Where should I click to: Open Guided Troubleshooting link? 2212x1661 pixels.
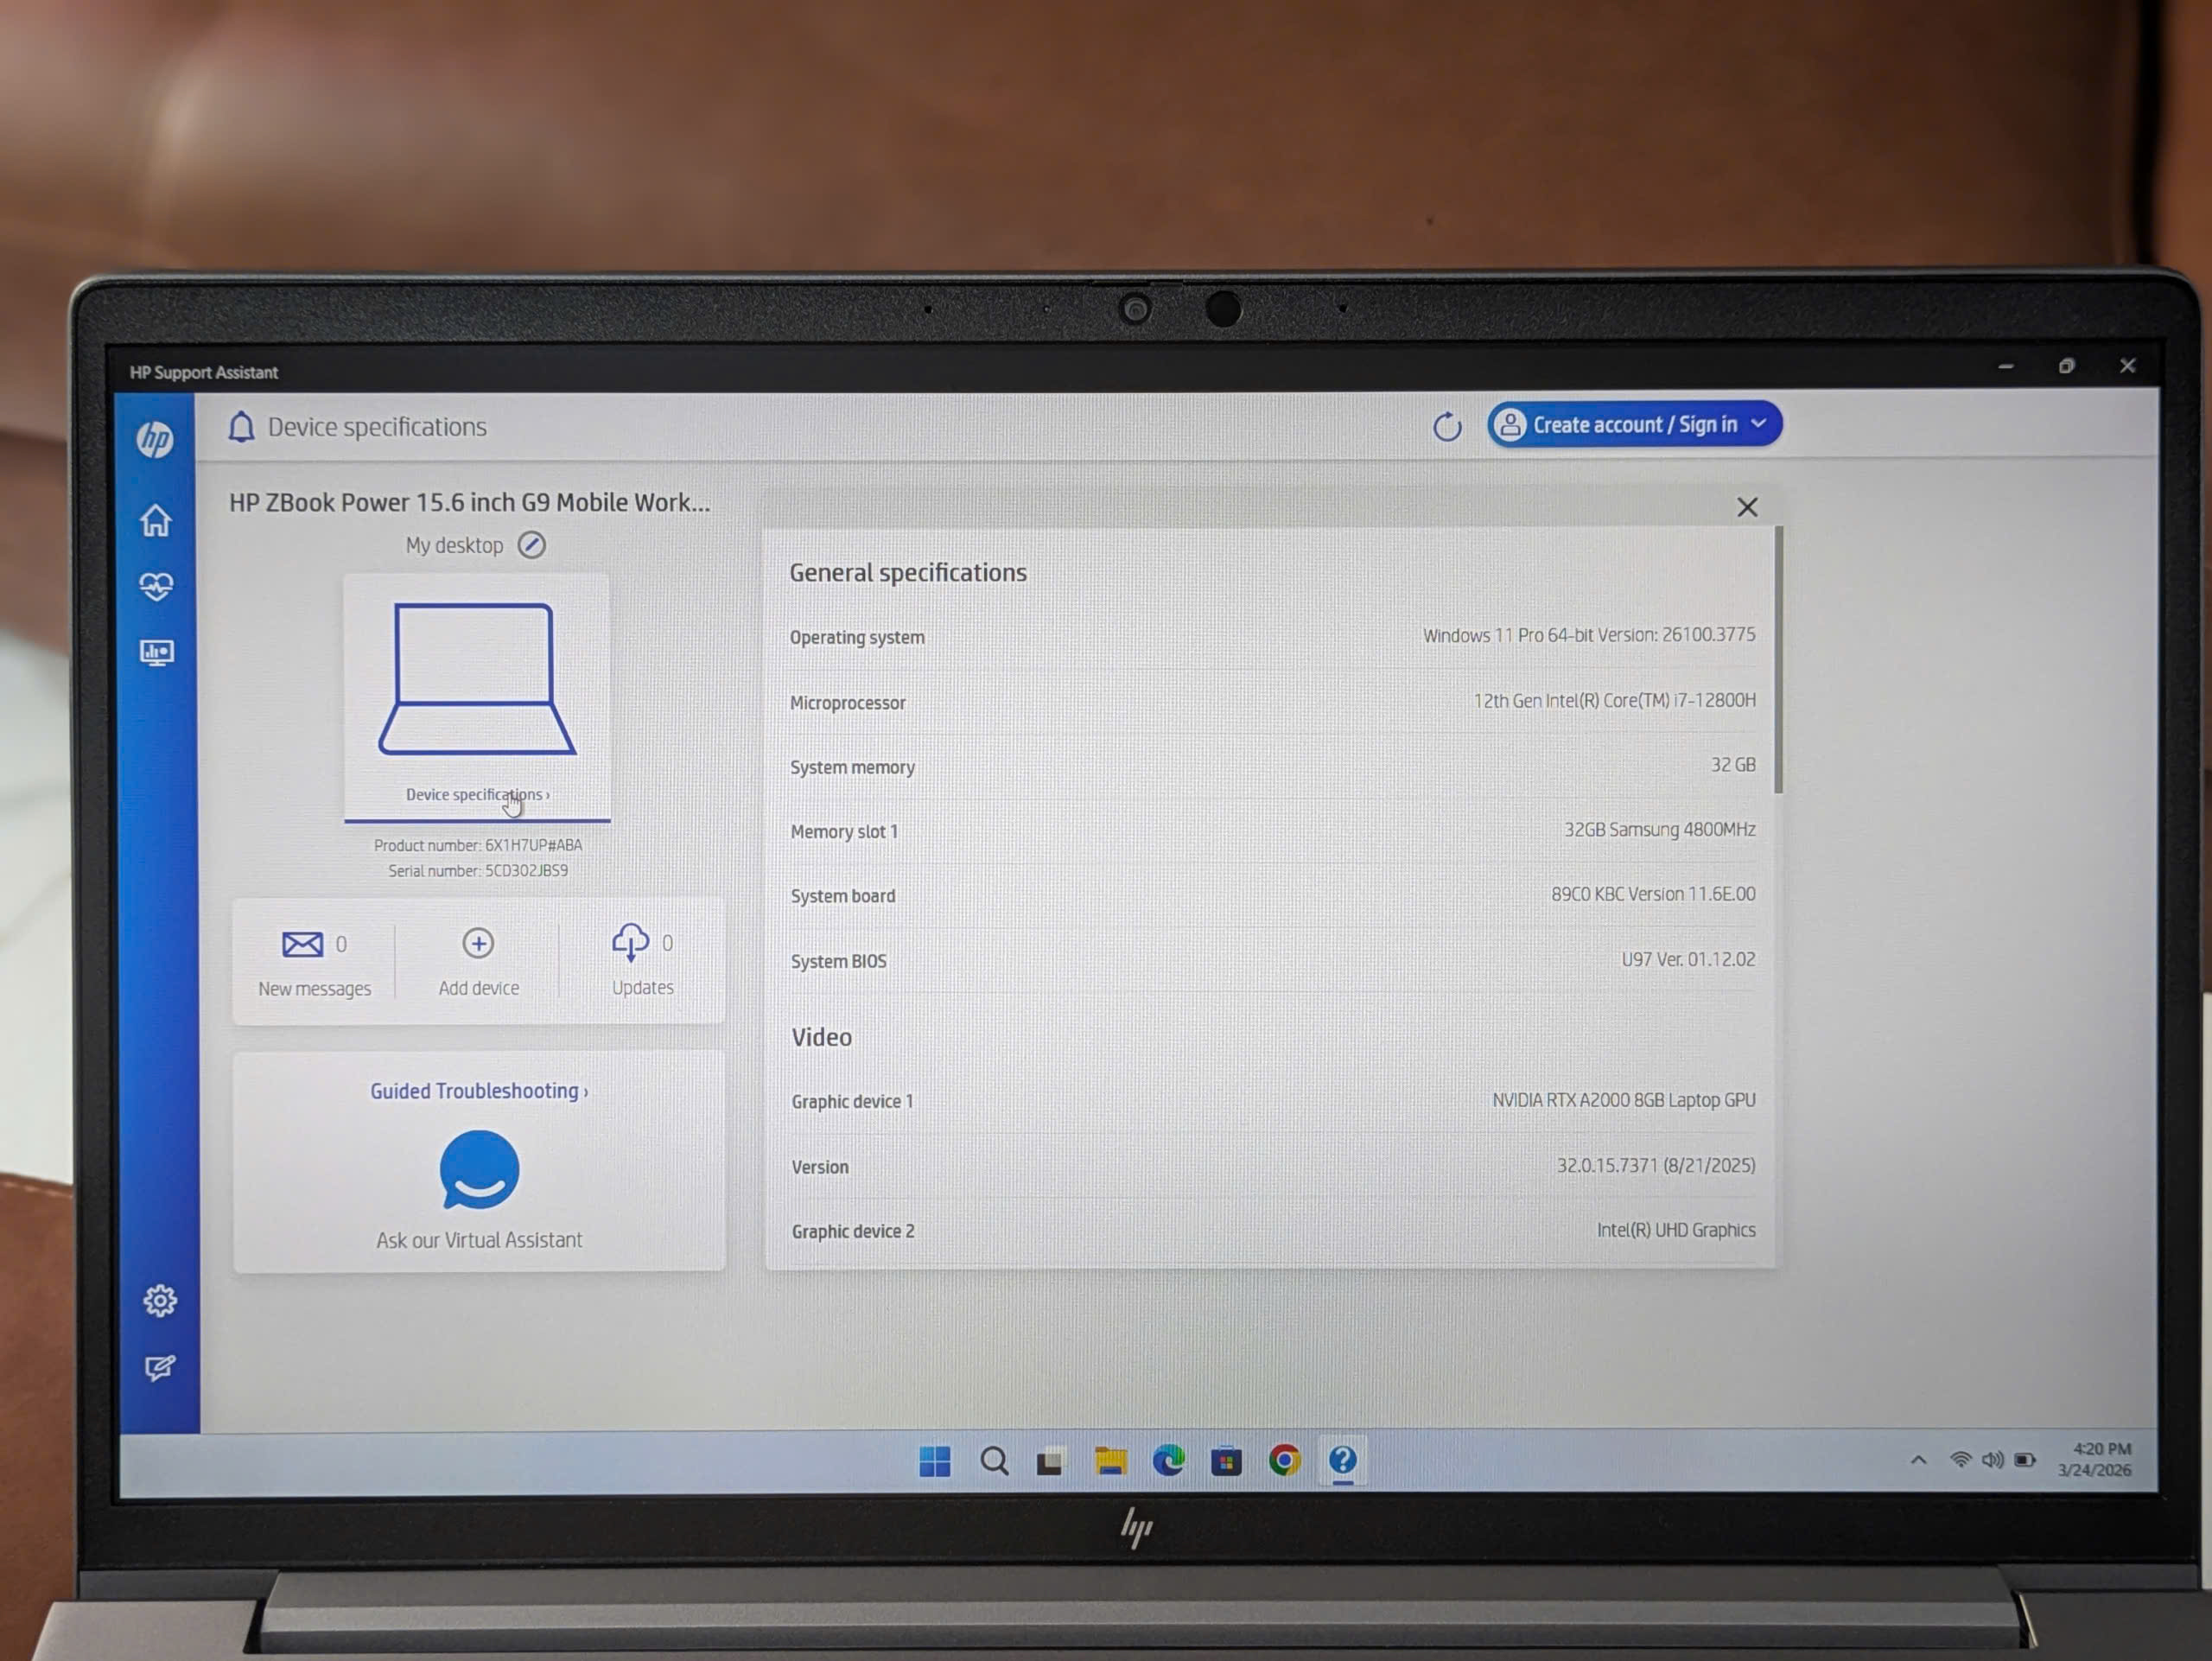478,1091
